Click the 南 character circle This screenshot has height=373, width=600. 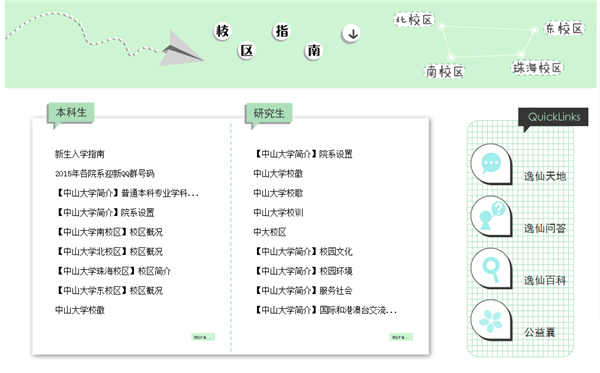(x=313, y=50)
